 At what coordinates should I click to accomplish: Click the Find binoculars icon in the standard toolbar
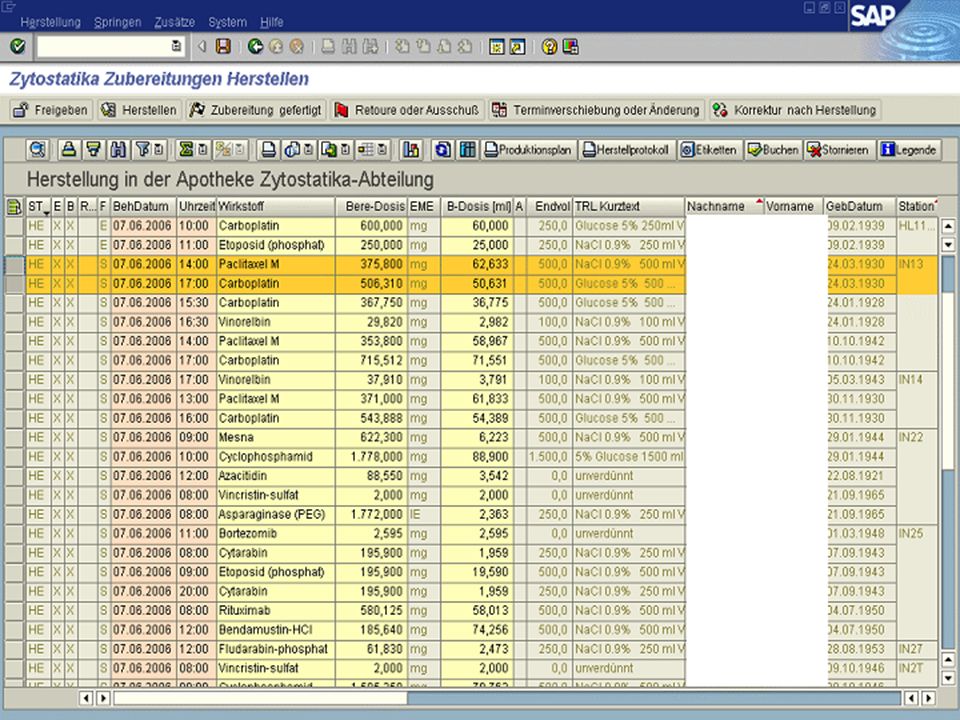[349, 47]
